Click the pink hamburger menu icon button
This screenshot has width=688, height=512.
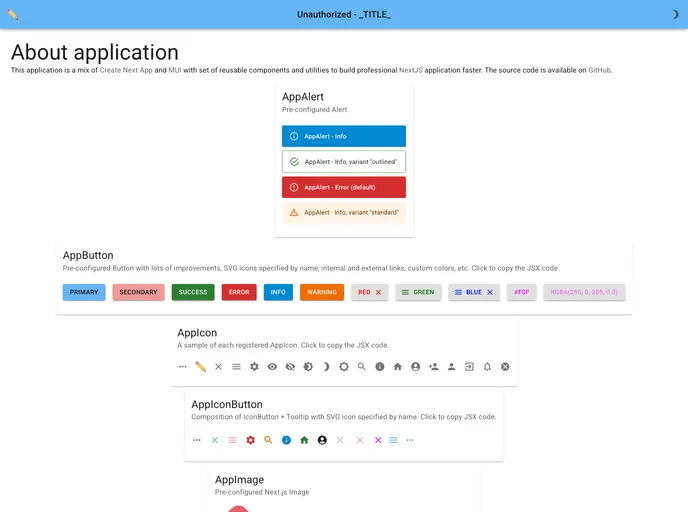point(233,440)
